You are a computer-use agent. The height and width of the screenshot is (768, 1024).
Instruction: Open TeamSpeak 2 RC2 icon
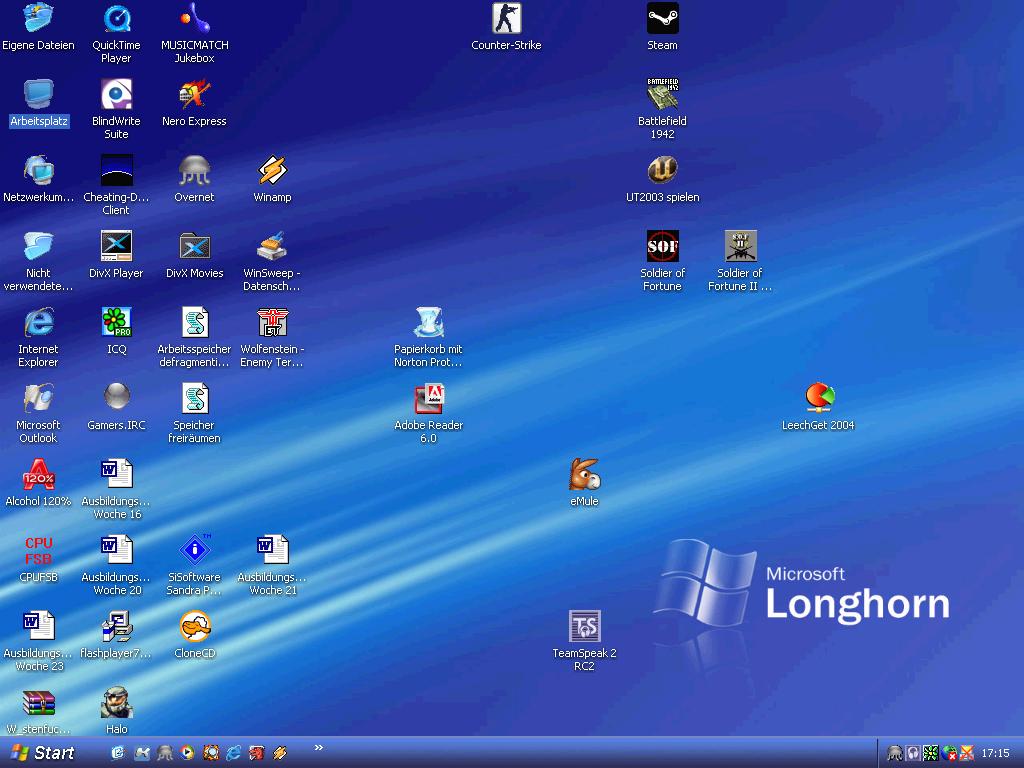click(x=584, y=626)
